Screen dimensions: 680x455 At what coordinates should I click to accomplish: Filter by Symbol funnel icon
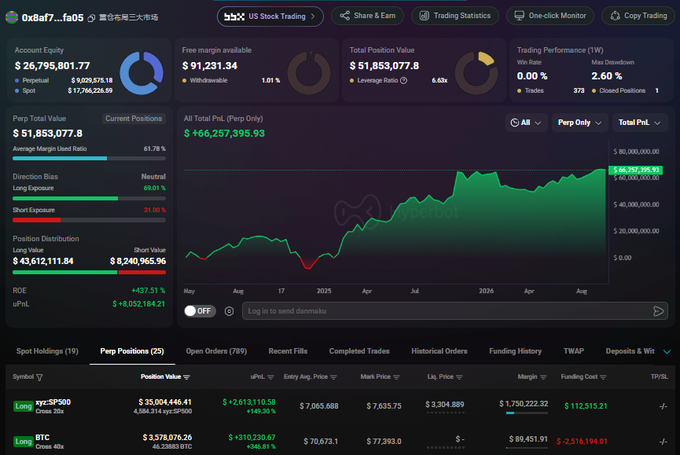click(x=39, y=377)
